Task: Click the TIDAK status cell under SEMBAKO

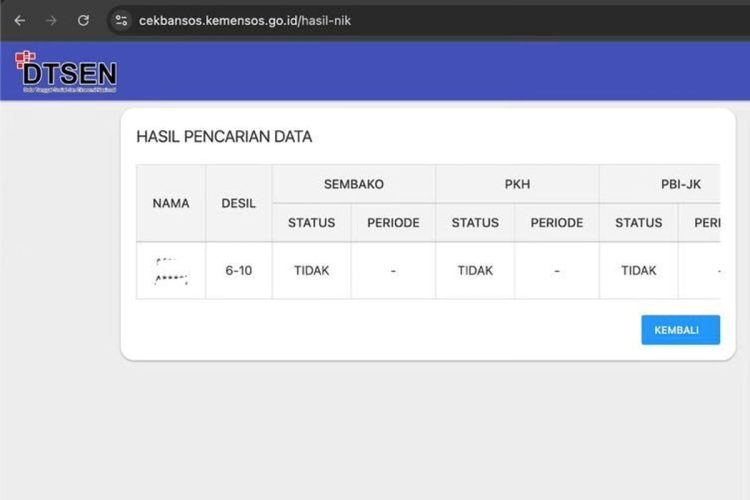Action: pos(311,270)
